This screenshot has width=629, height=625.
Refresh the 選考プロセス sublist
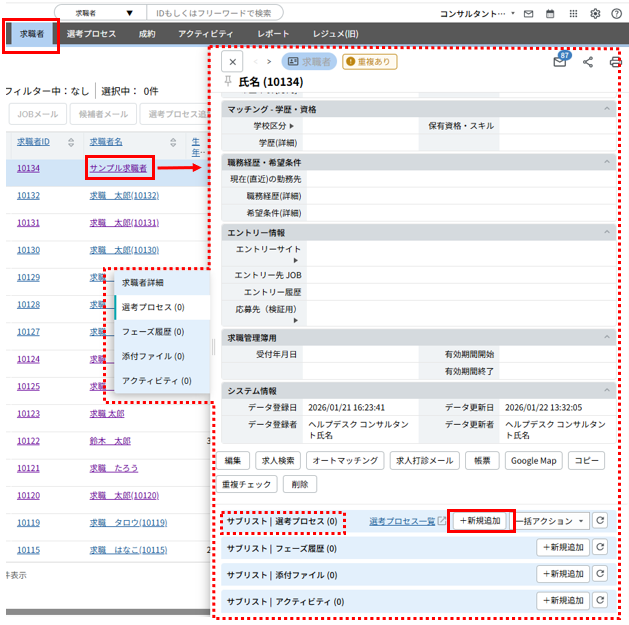click(x=600, y=521)
